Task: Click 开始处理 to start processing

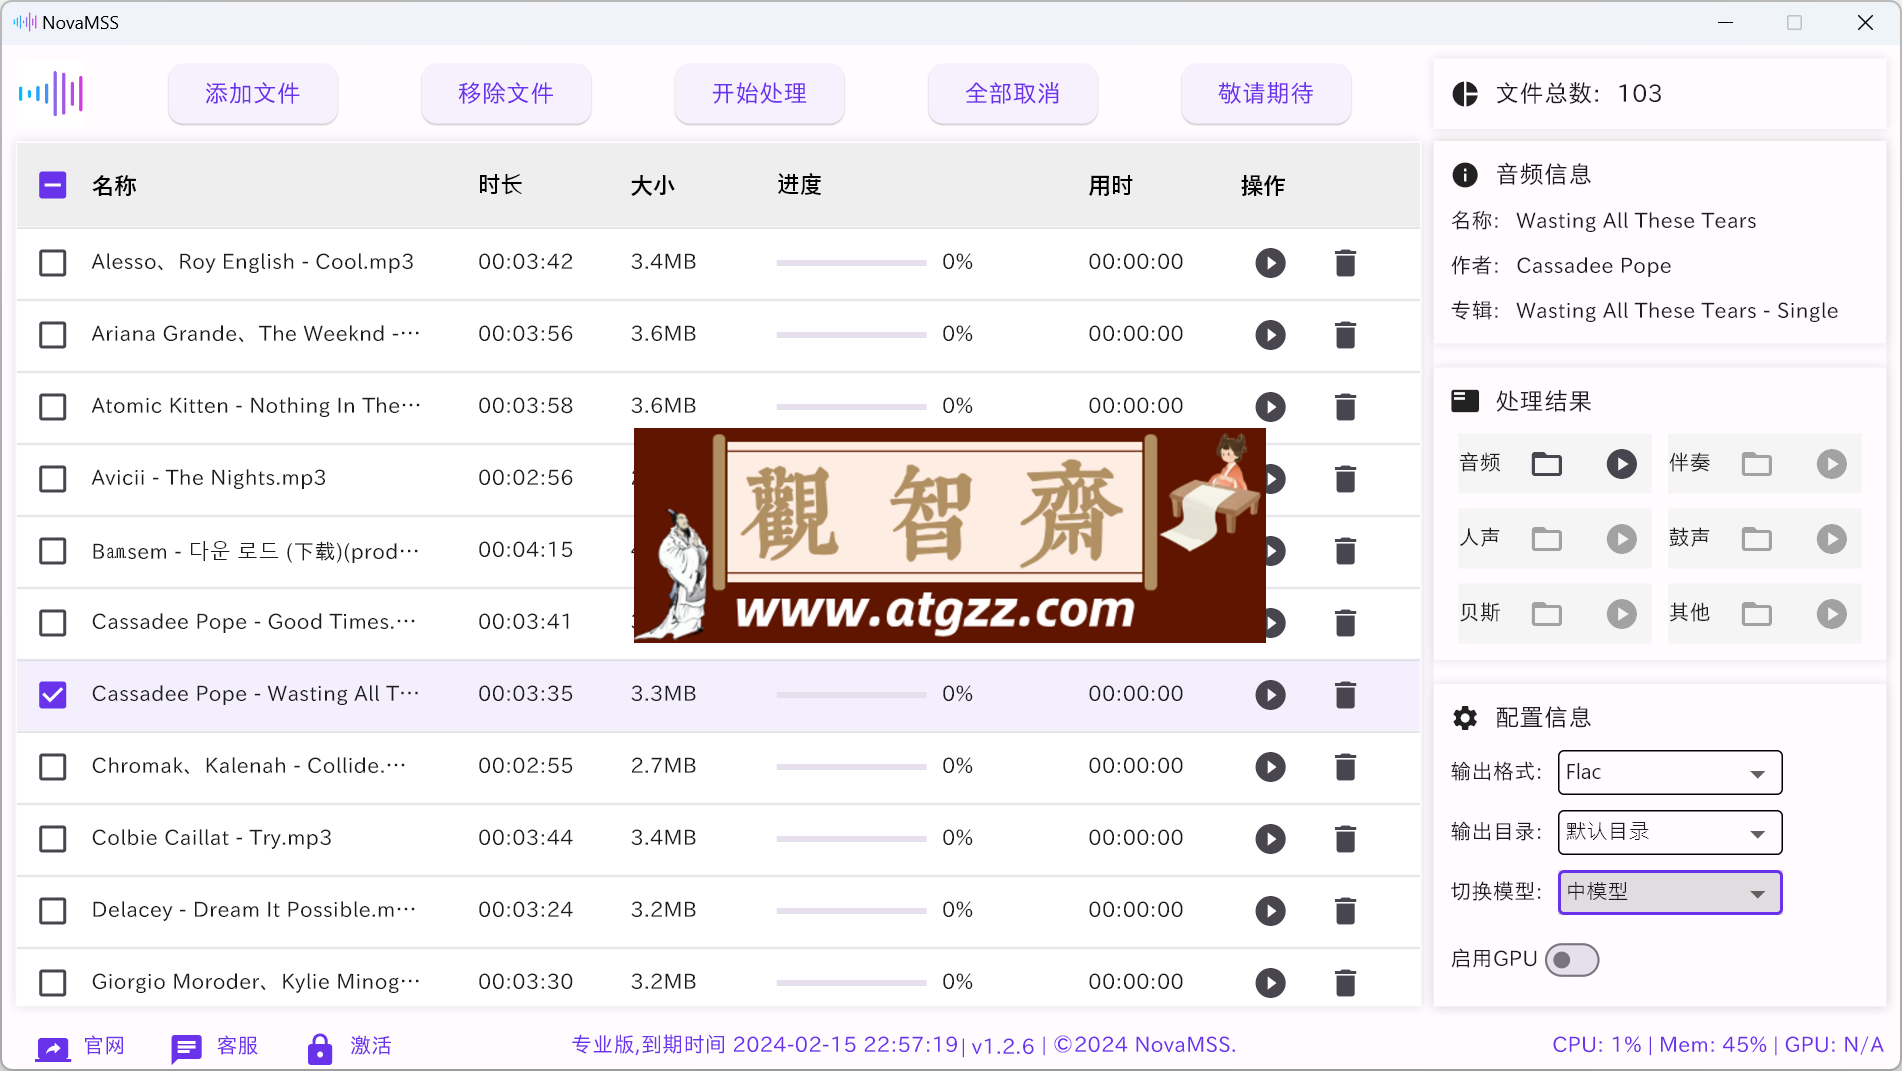Action: point(759,94)
